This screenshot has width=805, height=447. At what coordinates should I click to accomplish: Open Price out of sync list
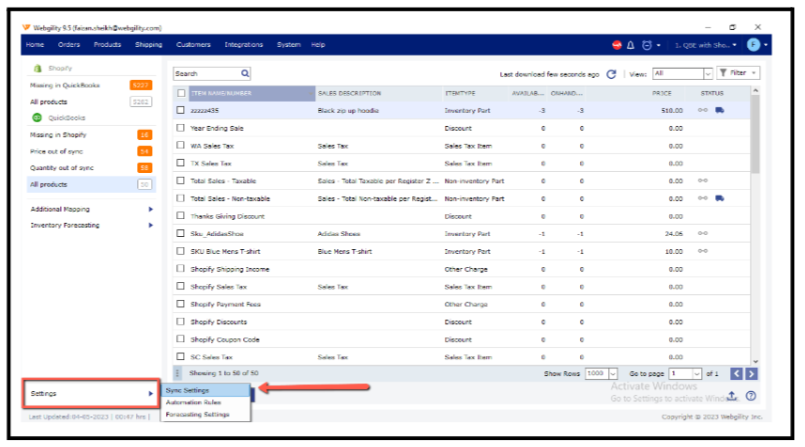[x=91, y=151]
